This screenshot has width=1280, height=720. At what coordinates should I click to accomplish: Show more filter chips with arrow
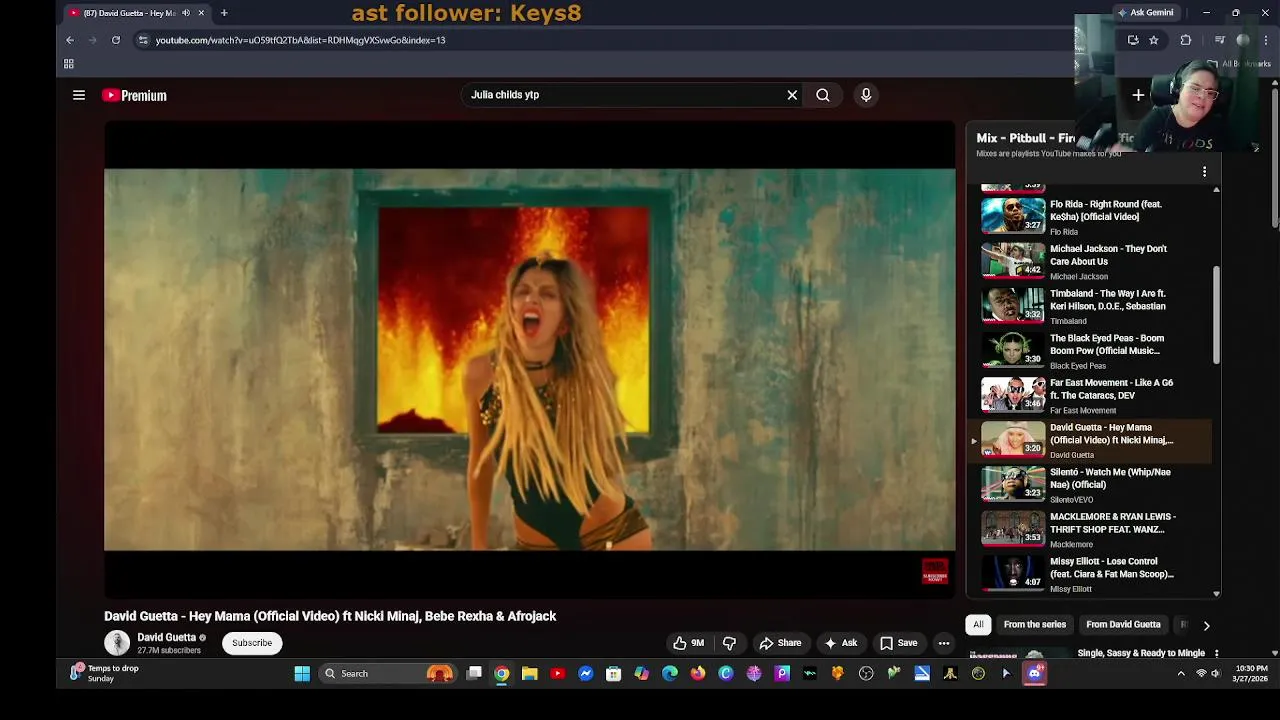point(1206,625)
